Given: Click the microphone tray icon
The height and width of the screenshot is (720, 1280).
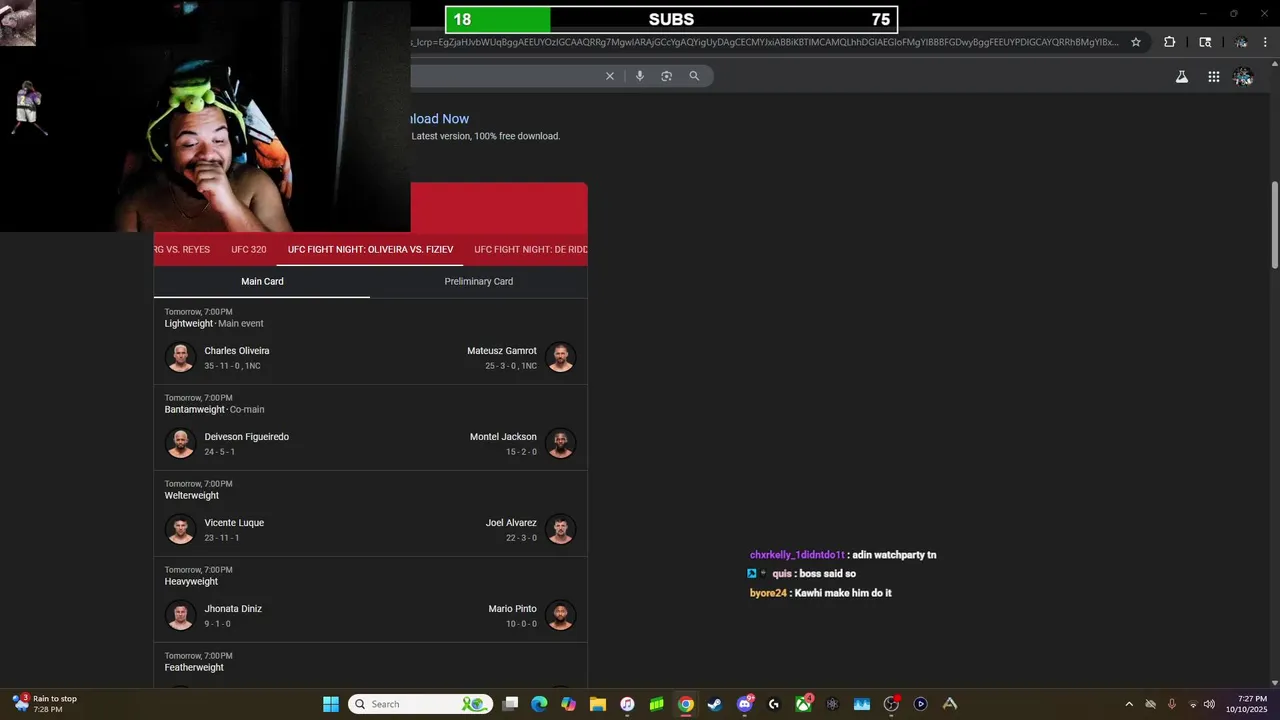Looking at the screenshot, I should point(1171,704).
